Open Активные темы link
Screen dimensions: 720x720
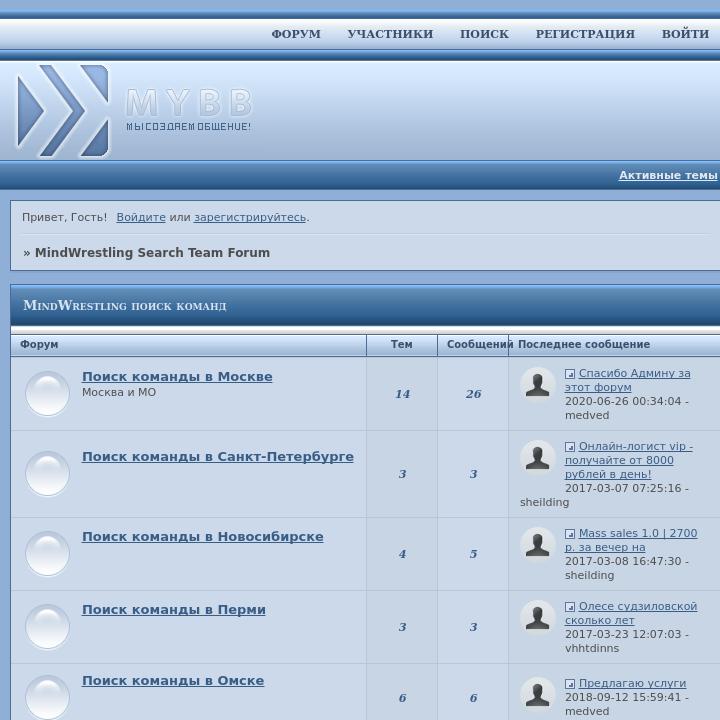pyautogui.click(x=668, y=175)
